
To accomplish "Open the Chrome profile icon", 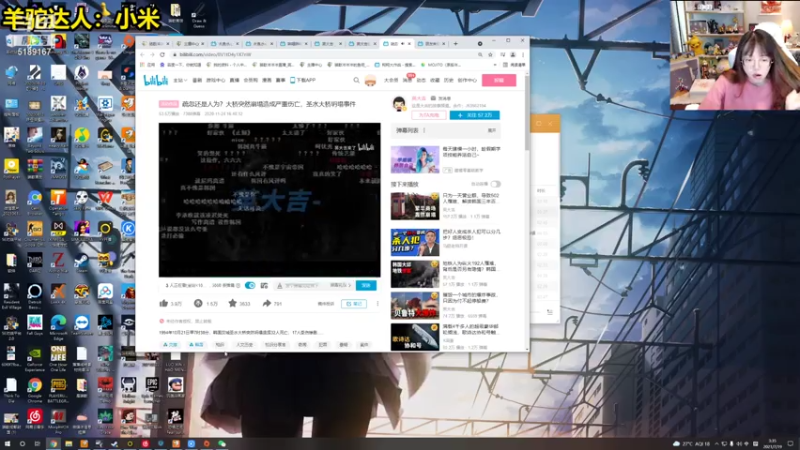I will click(x=513, y=55).
